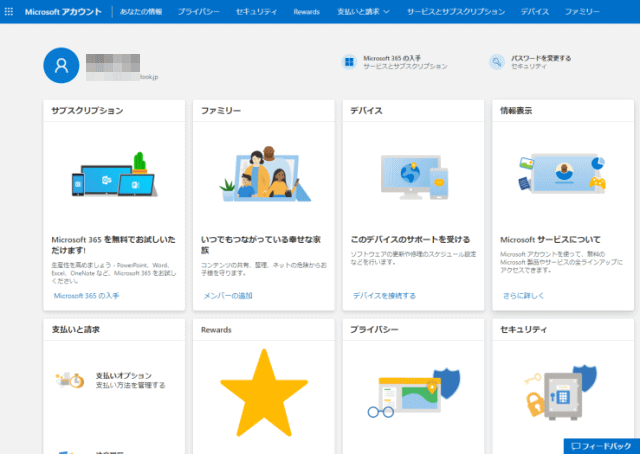Click Microsoft 365 の入手 link in subscription card
This screenshot has width=640, height=454.
(87, 296)
